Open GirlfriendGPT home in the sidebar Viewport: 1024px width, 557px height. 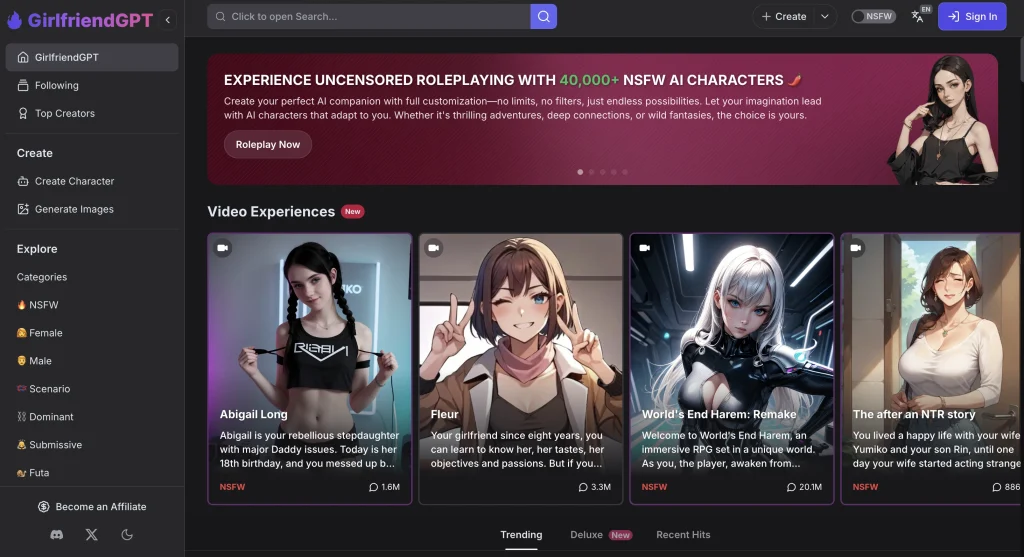(x=92, y=57)
